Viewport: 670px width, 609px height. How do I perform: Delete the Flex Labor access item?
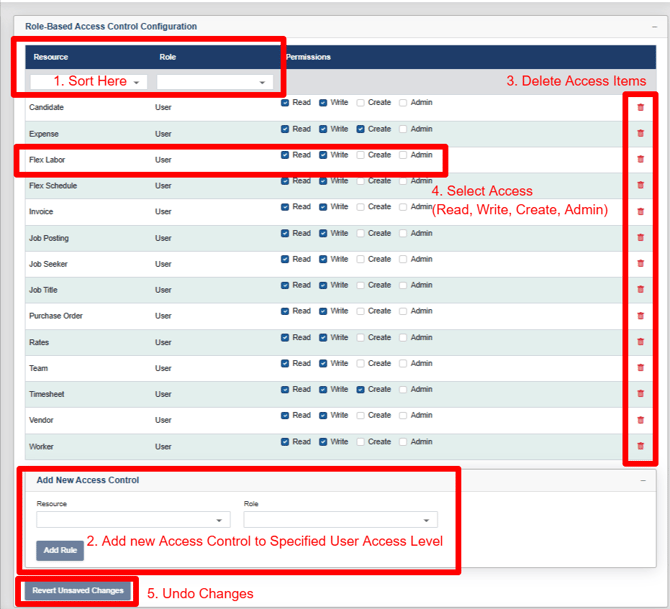tap(640, 159)
